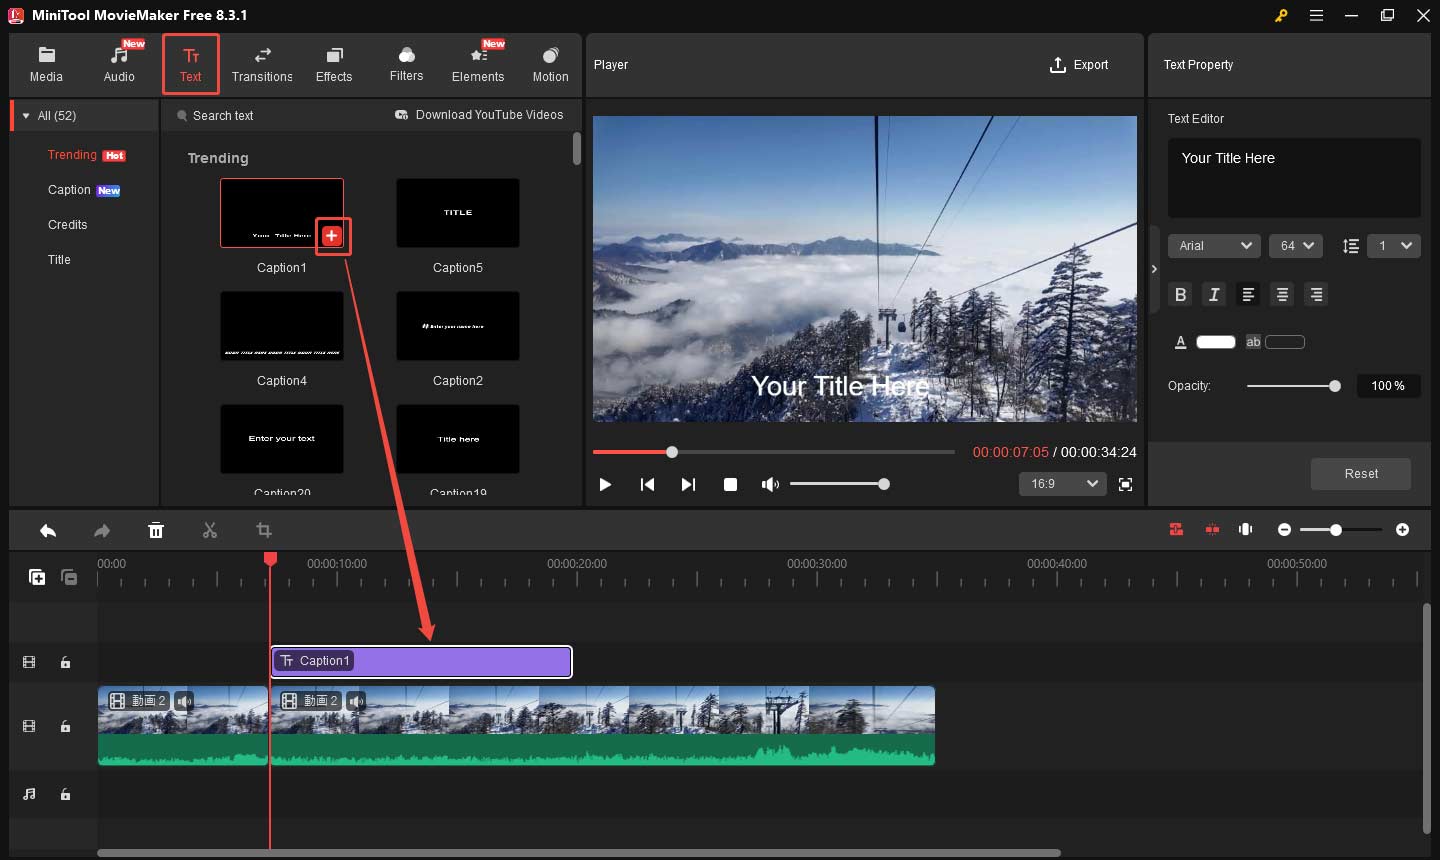Enter fullscreen player preview
Image resolution: width=1440 pixels, height=860 pixels.
click(1125, 484)
